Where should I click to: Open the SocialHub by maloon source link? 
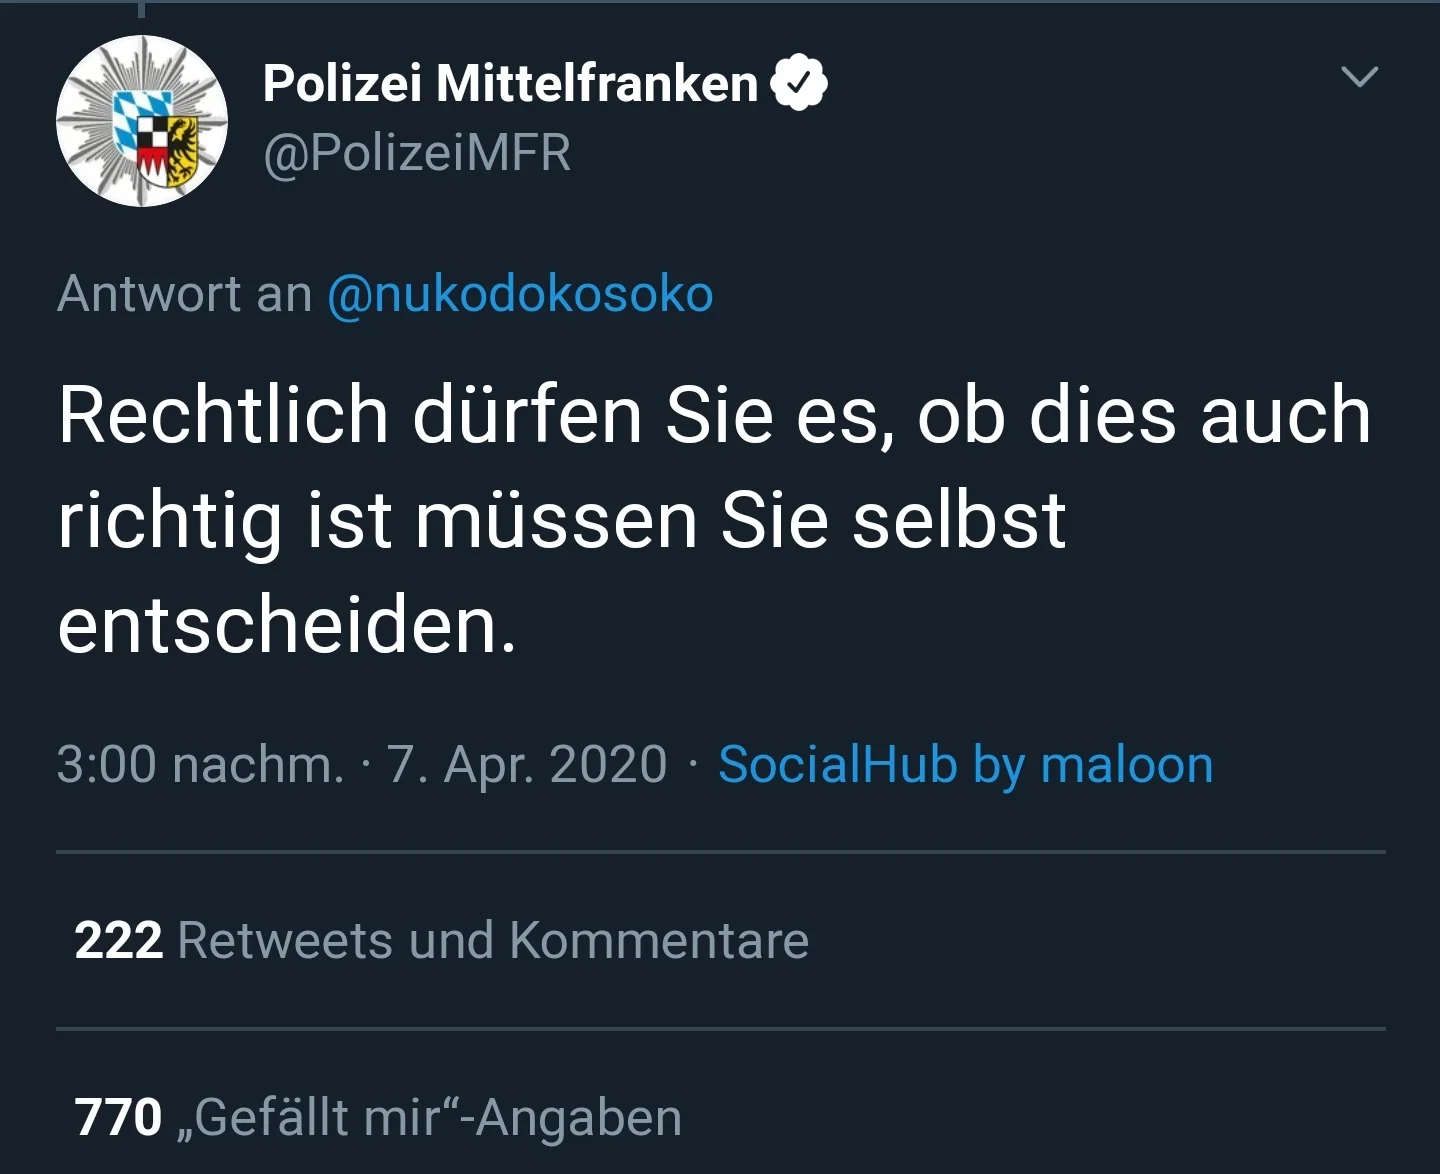(965, 765)
